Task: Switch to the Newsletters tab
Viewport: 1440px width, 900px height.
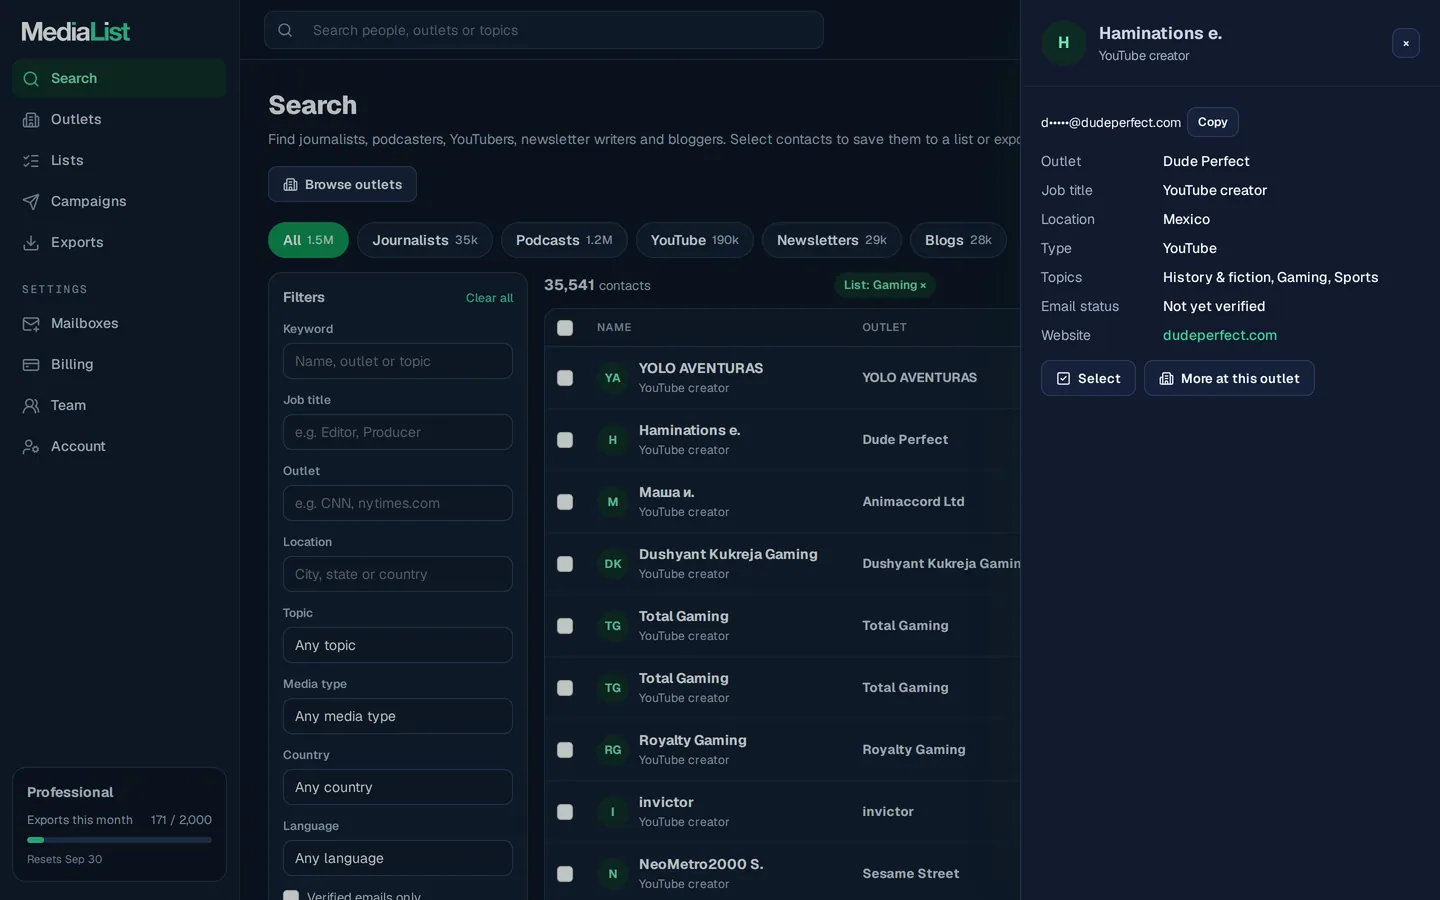Action: (832, 240)
